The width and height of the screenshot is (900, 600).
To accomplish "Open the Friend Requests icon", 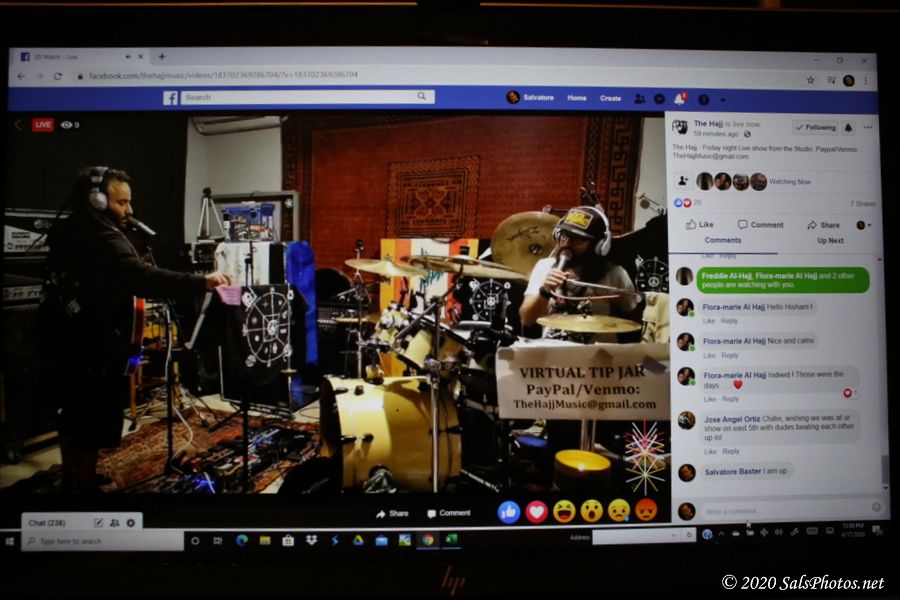I will click(x=639, y=98).
